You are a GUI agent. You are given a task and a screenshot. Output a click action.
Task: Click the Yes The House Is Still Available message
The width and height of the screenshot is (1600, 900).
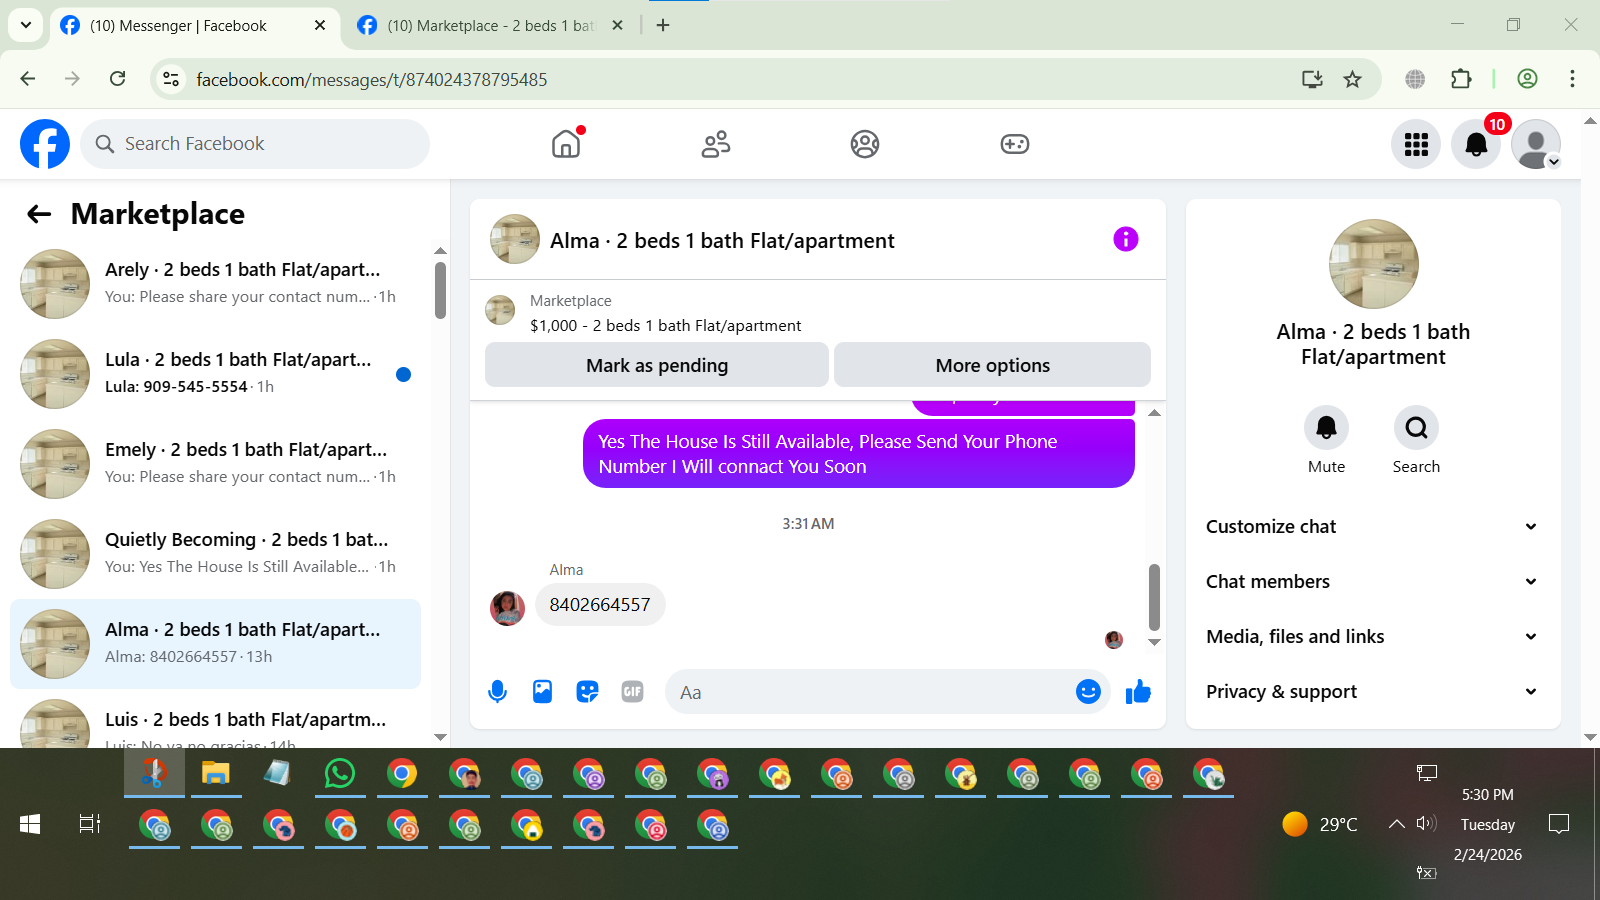[859, 454]
